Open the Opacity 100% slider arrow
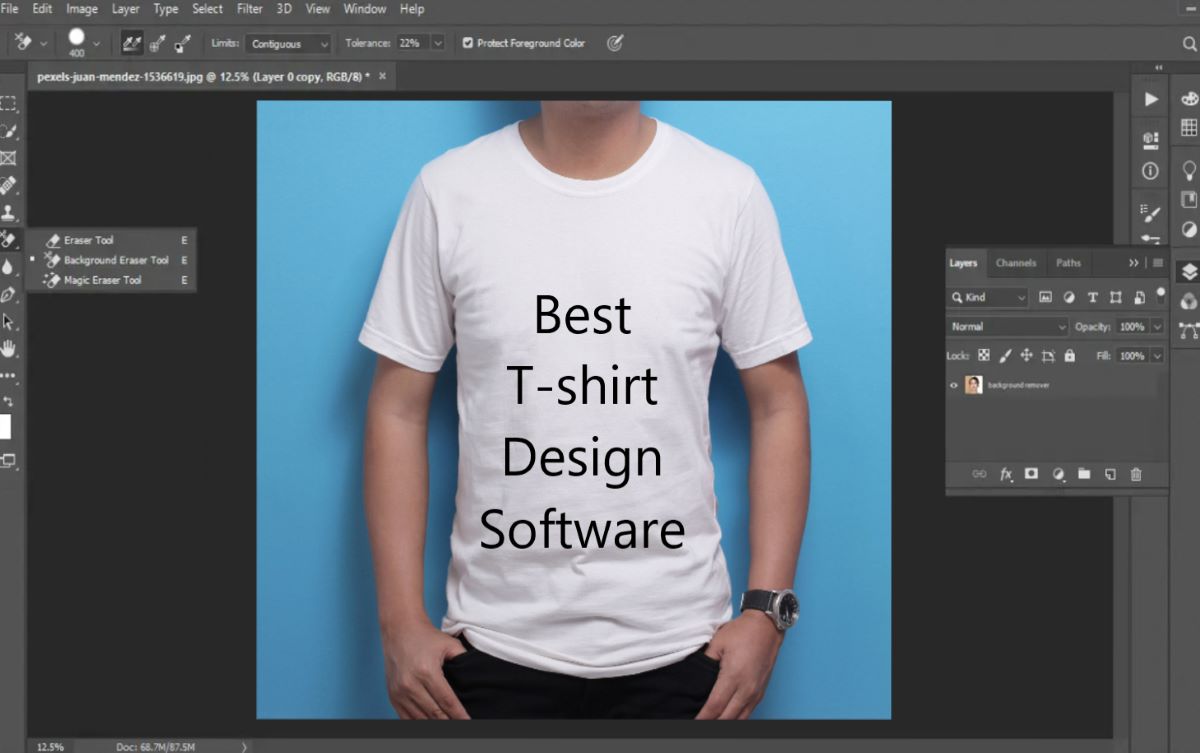Viewport: 1200px width, 753px height. (1158, 327)
